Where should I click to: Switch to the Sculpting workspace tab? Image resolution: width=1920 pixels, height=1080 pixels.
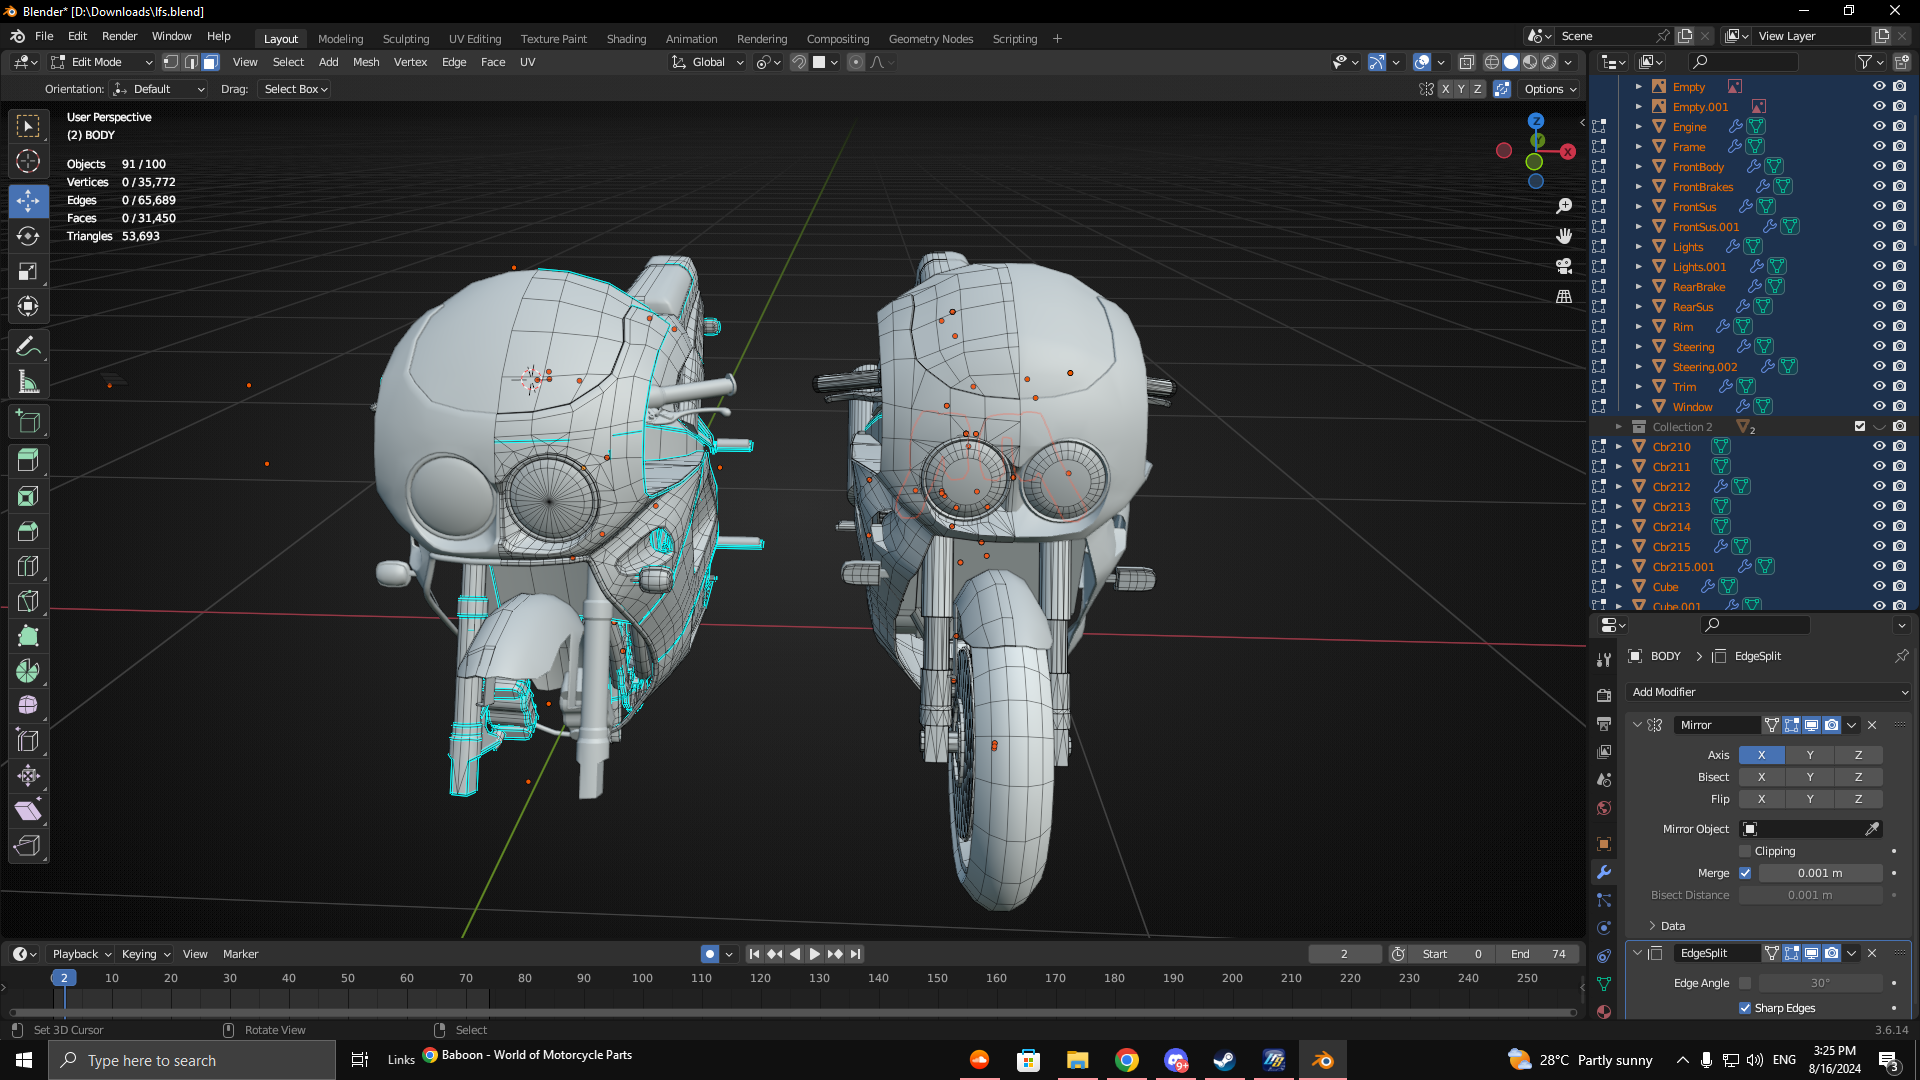[405, 39]
